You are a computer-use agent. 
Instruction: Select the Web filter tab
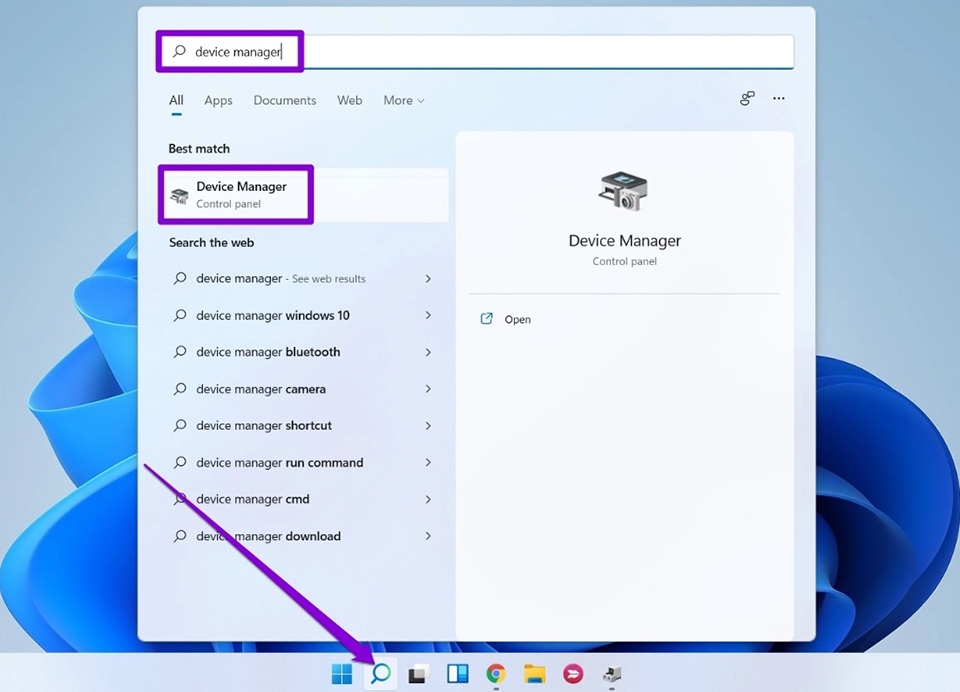click(x=349, y=100)
